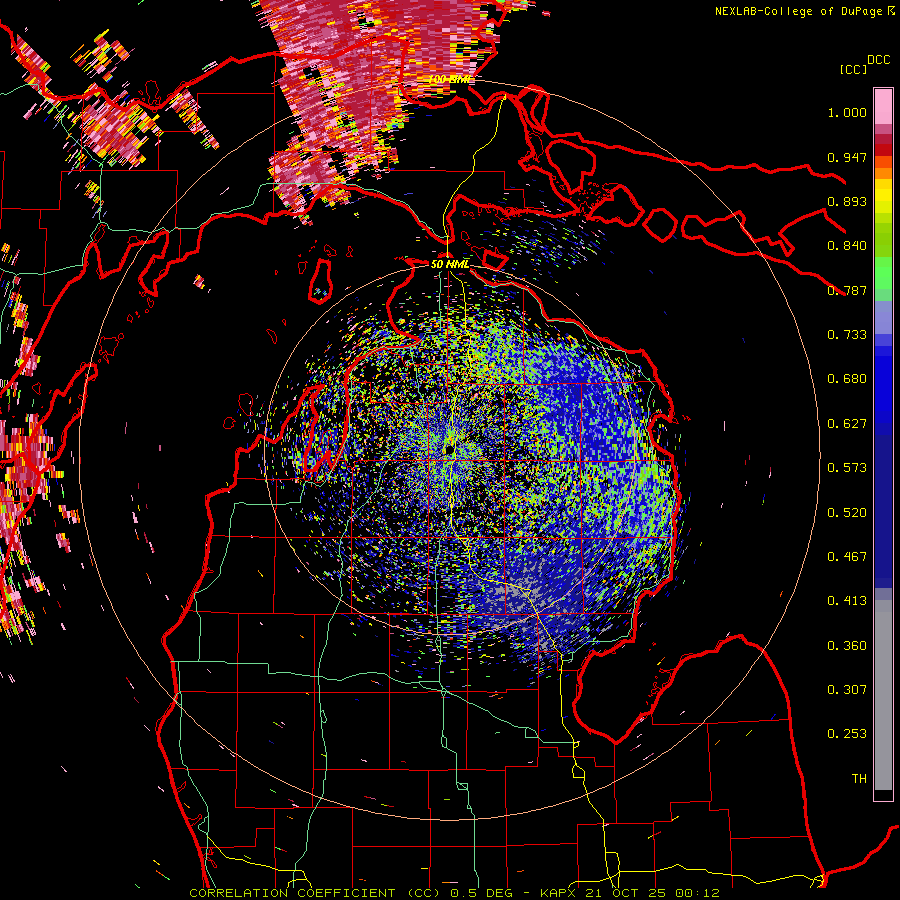Select the 0.787 scale value

click(847, 290)
